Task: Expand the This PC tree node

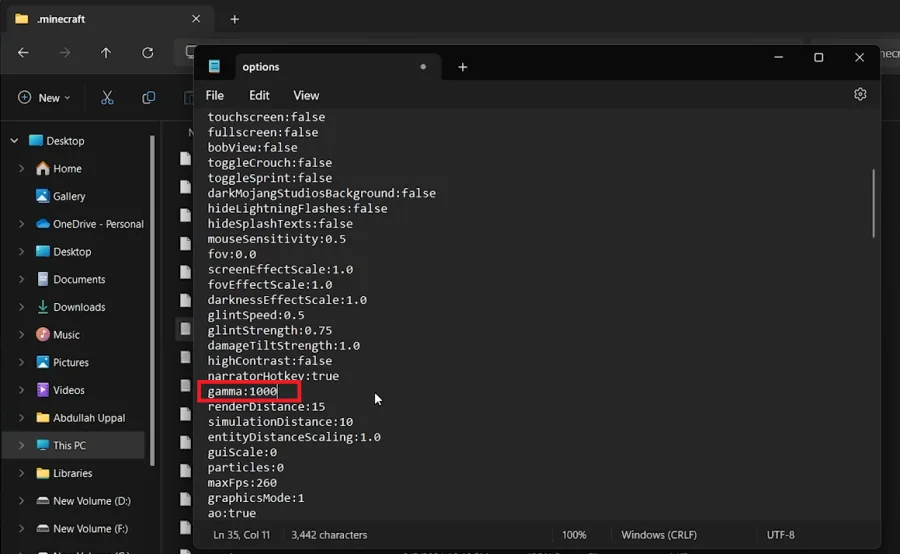Action: 21,445
